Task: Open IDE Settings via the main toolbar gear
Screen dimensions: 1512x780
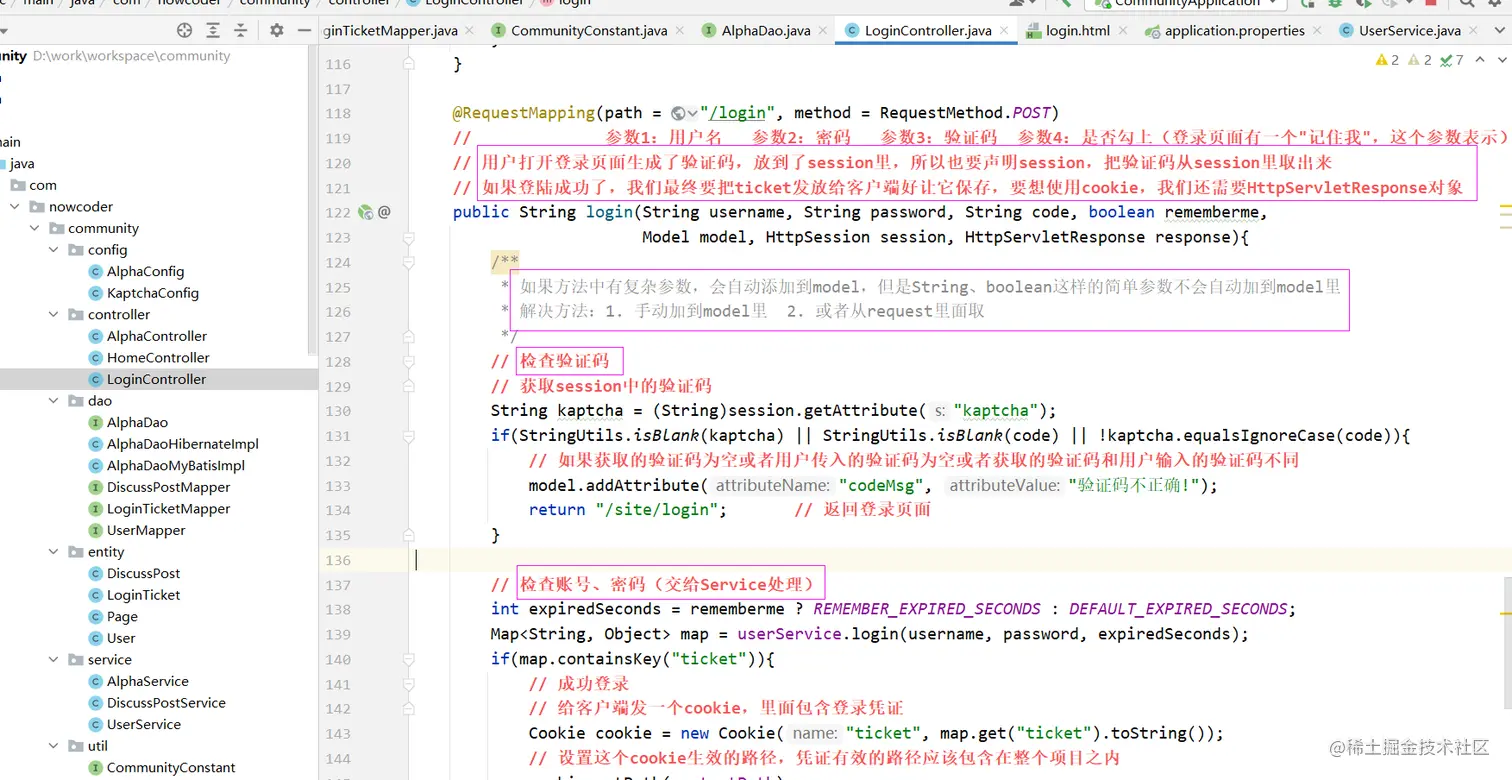Action: [x=1496, y=4]
